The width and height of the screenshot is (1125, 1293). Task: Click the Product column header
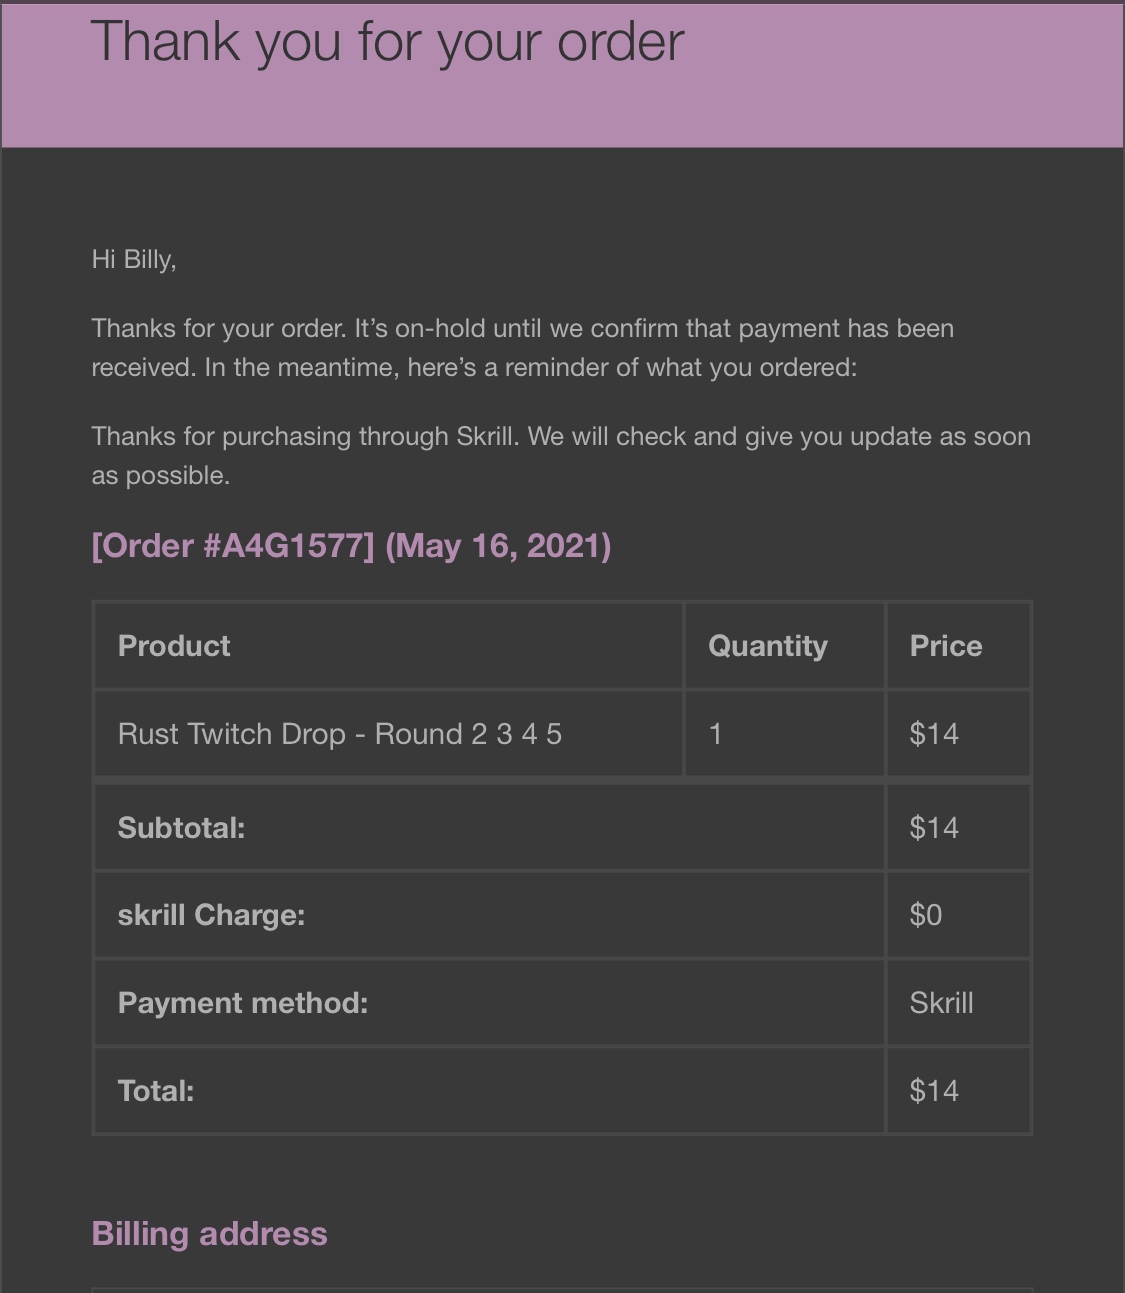pos(174,646)
